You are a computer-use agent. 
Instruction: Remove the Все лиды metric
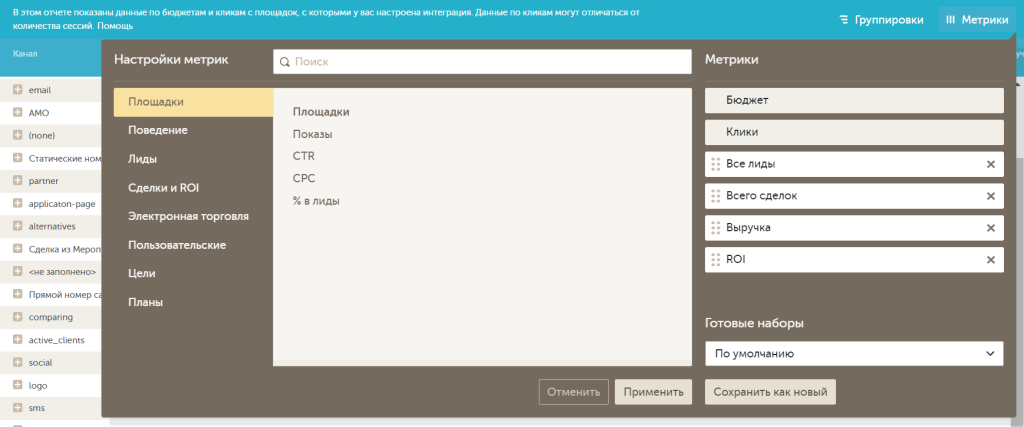(x=991, y=164)
